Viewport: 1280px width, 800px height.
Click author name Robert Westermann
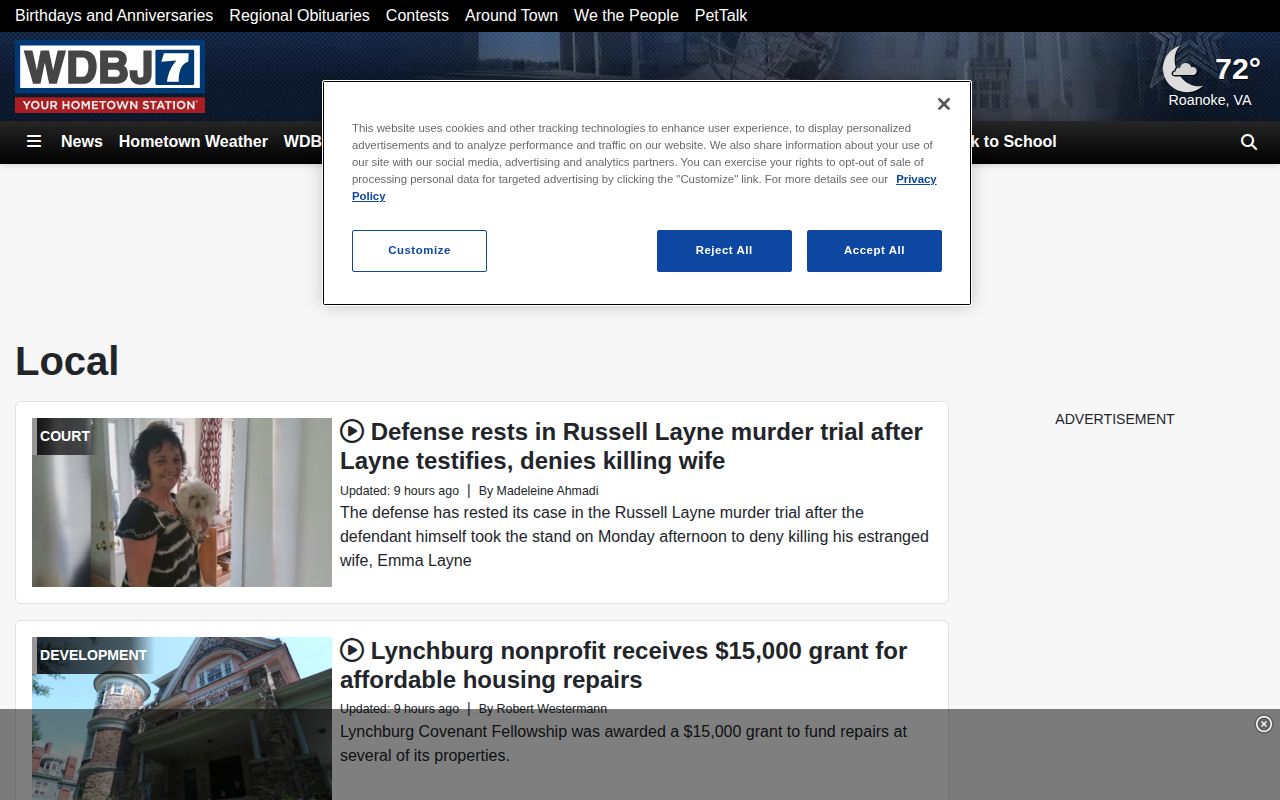(551, 709)
